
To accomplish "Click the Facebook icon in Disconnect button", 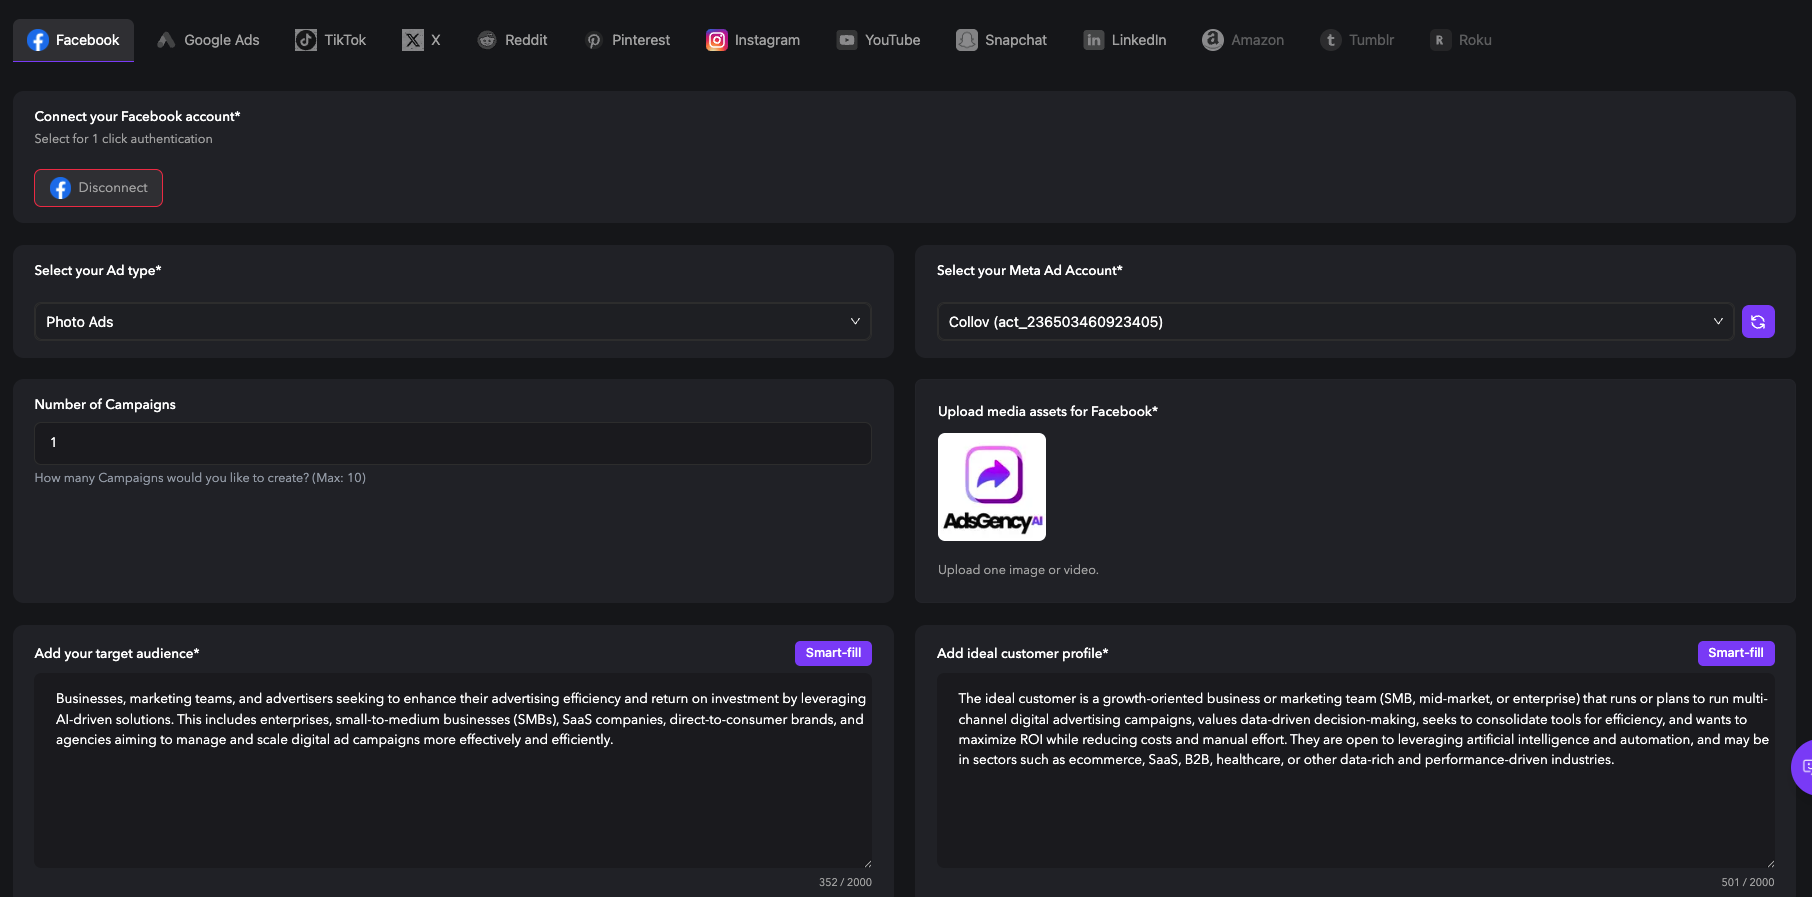I will point(60,188).
